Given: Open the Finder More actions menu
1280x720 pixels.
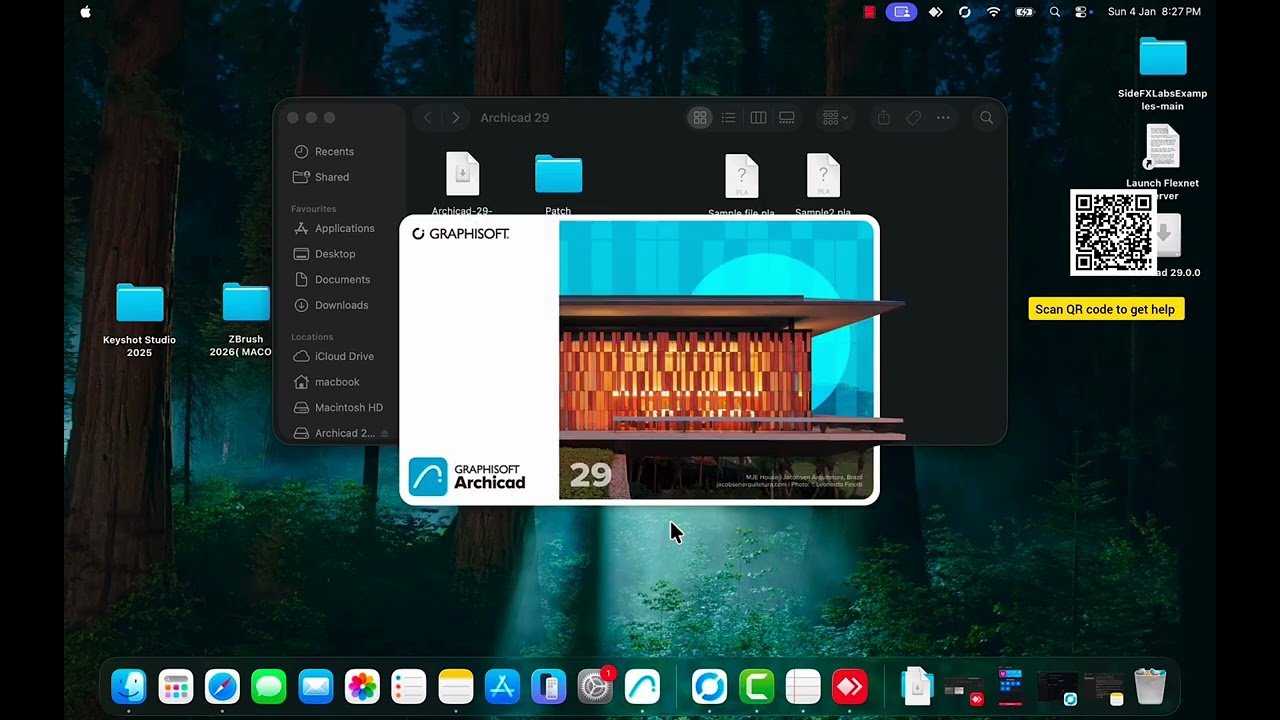Looking at the screenshot, I should click(x=943, y=118).
